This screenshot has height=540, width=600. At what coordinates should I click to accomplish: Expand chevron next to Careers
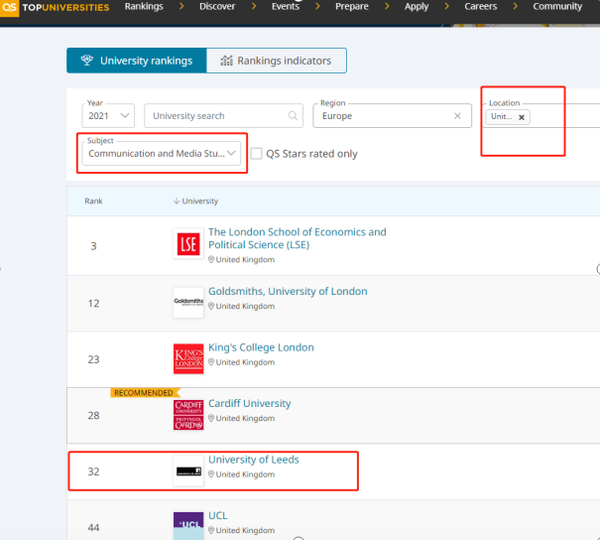(515, 7)
